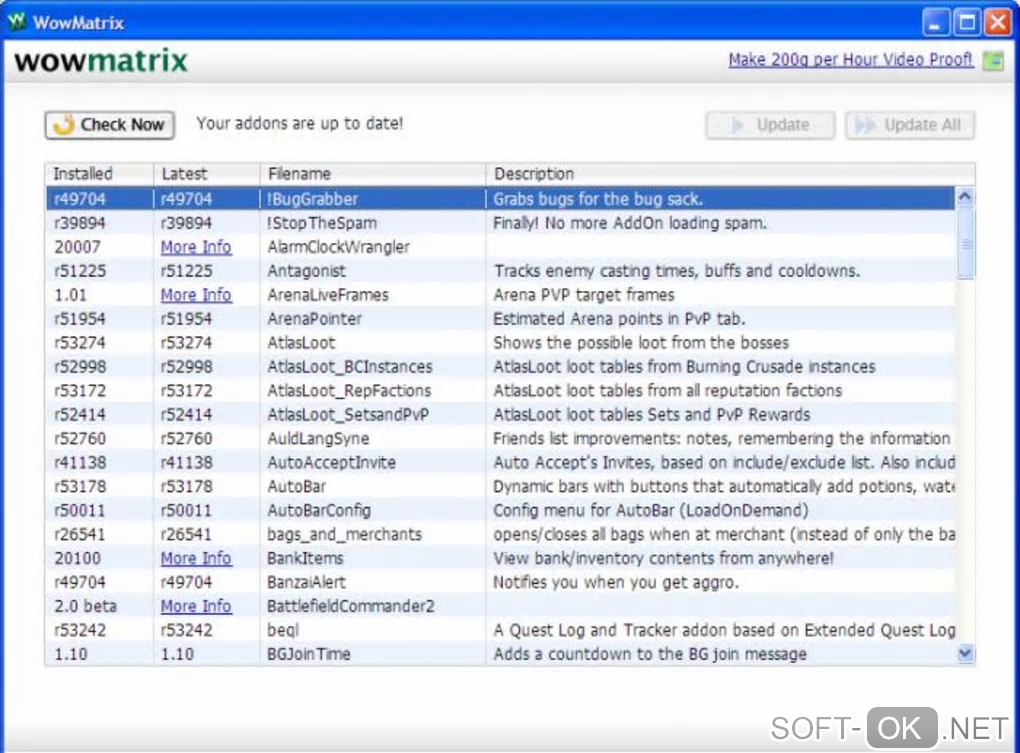The height and width of the screenshot is (753, 1020).
Task: Click 'Estimated Arena points in PvP tab.' text
Action: tap(619, 319)
